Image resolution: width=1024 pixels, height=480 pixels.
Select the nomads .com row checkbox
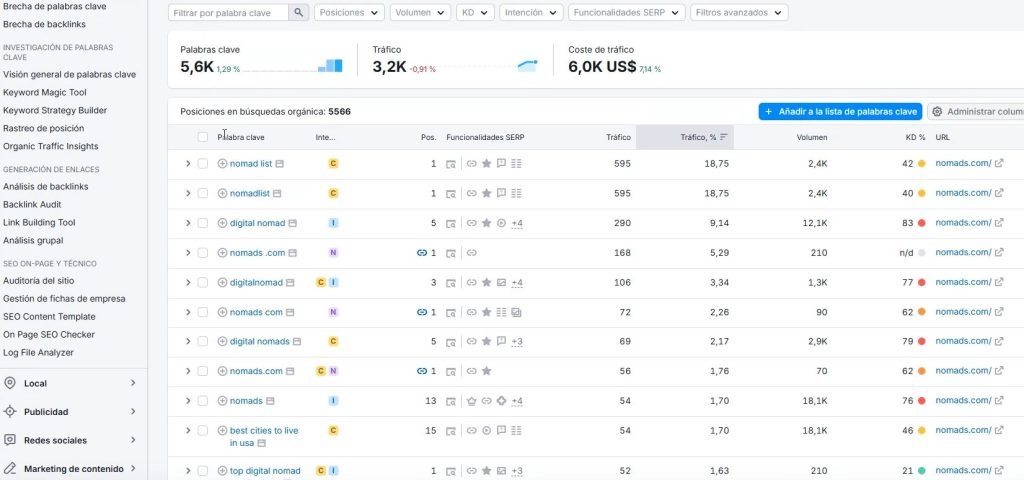[x=202, y=253]
